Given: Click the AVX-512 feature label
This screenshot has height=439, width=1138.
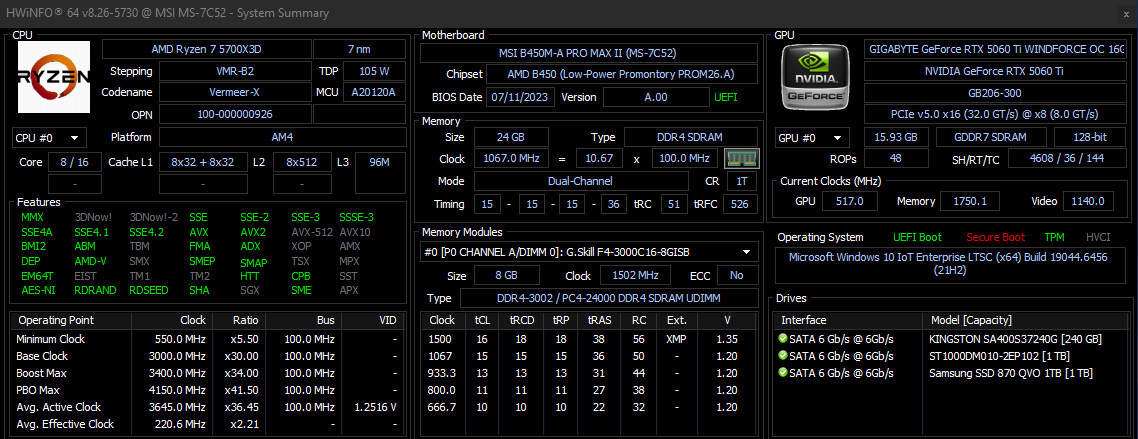Looking at the screenshot, I should (312, 232).
